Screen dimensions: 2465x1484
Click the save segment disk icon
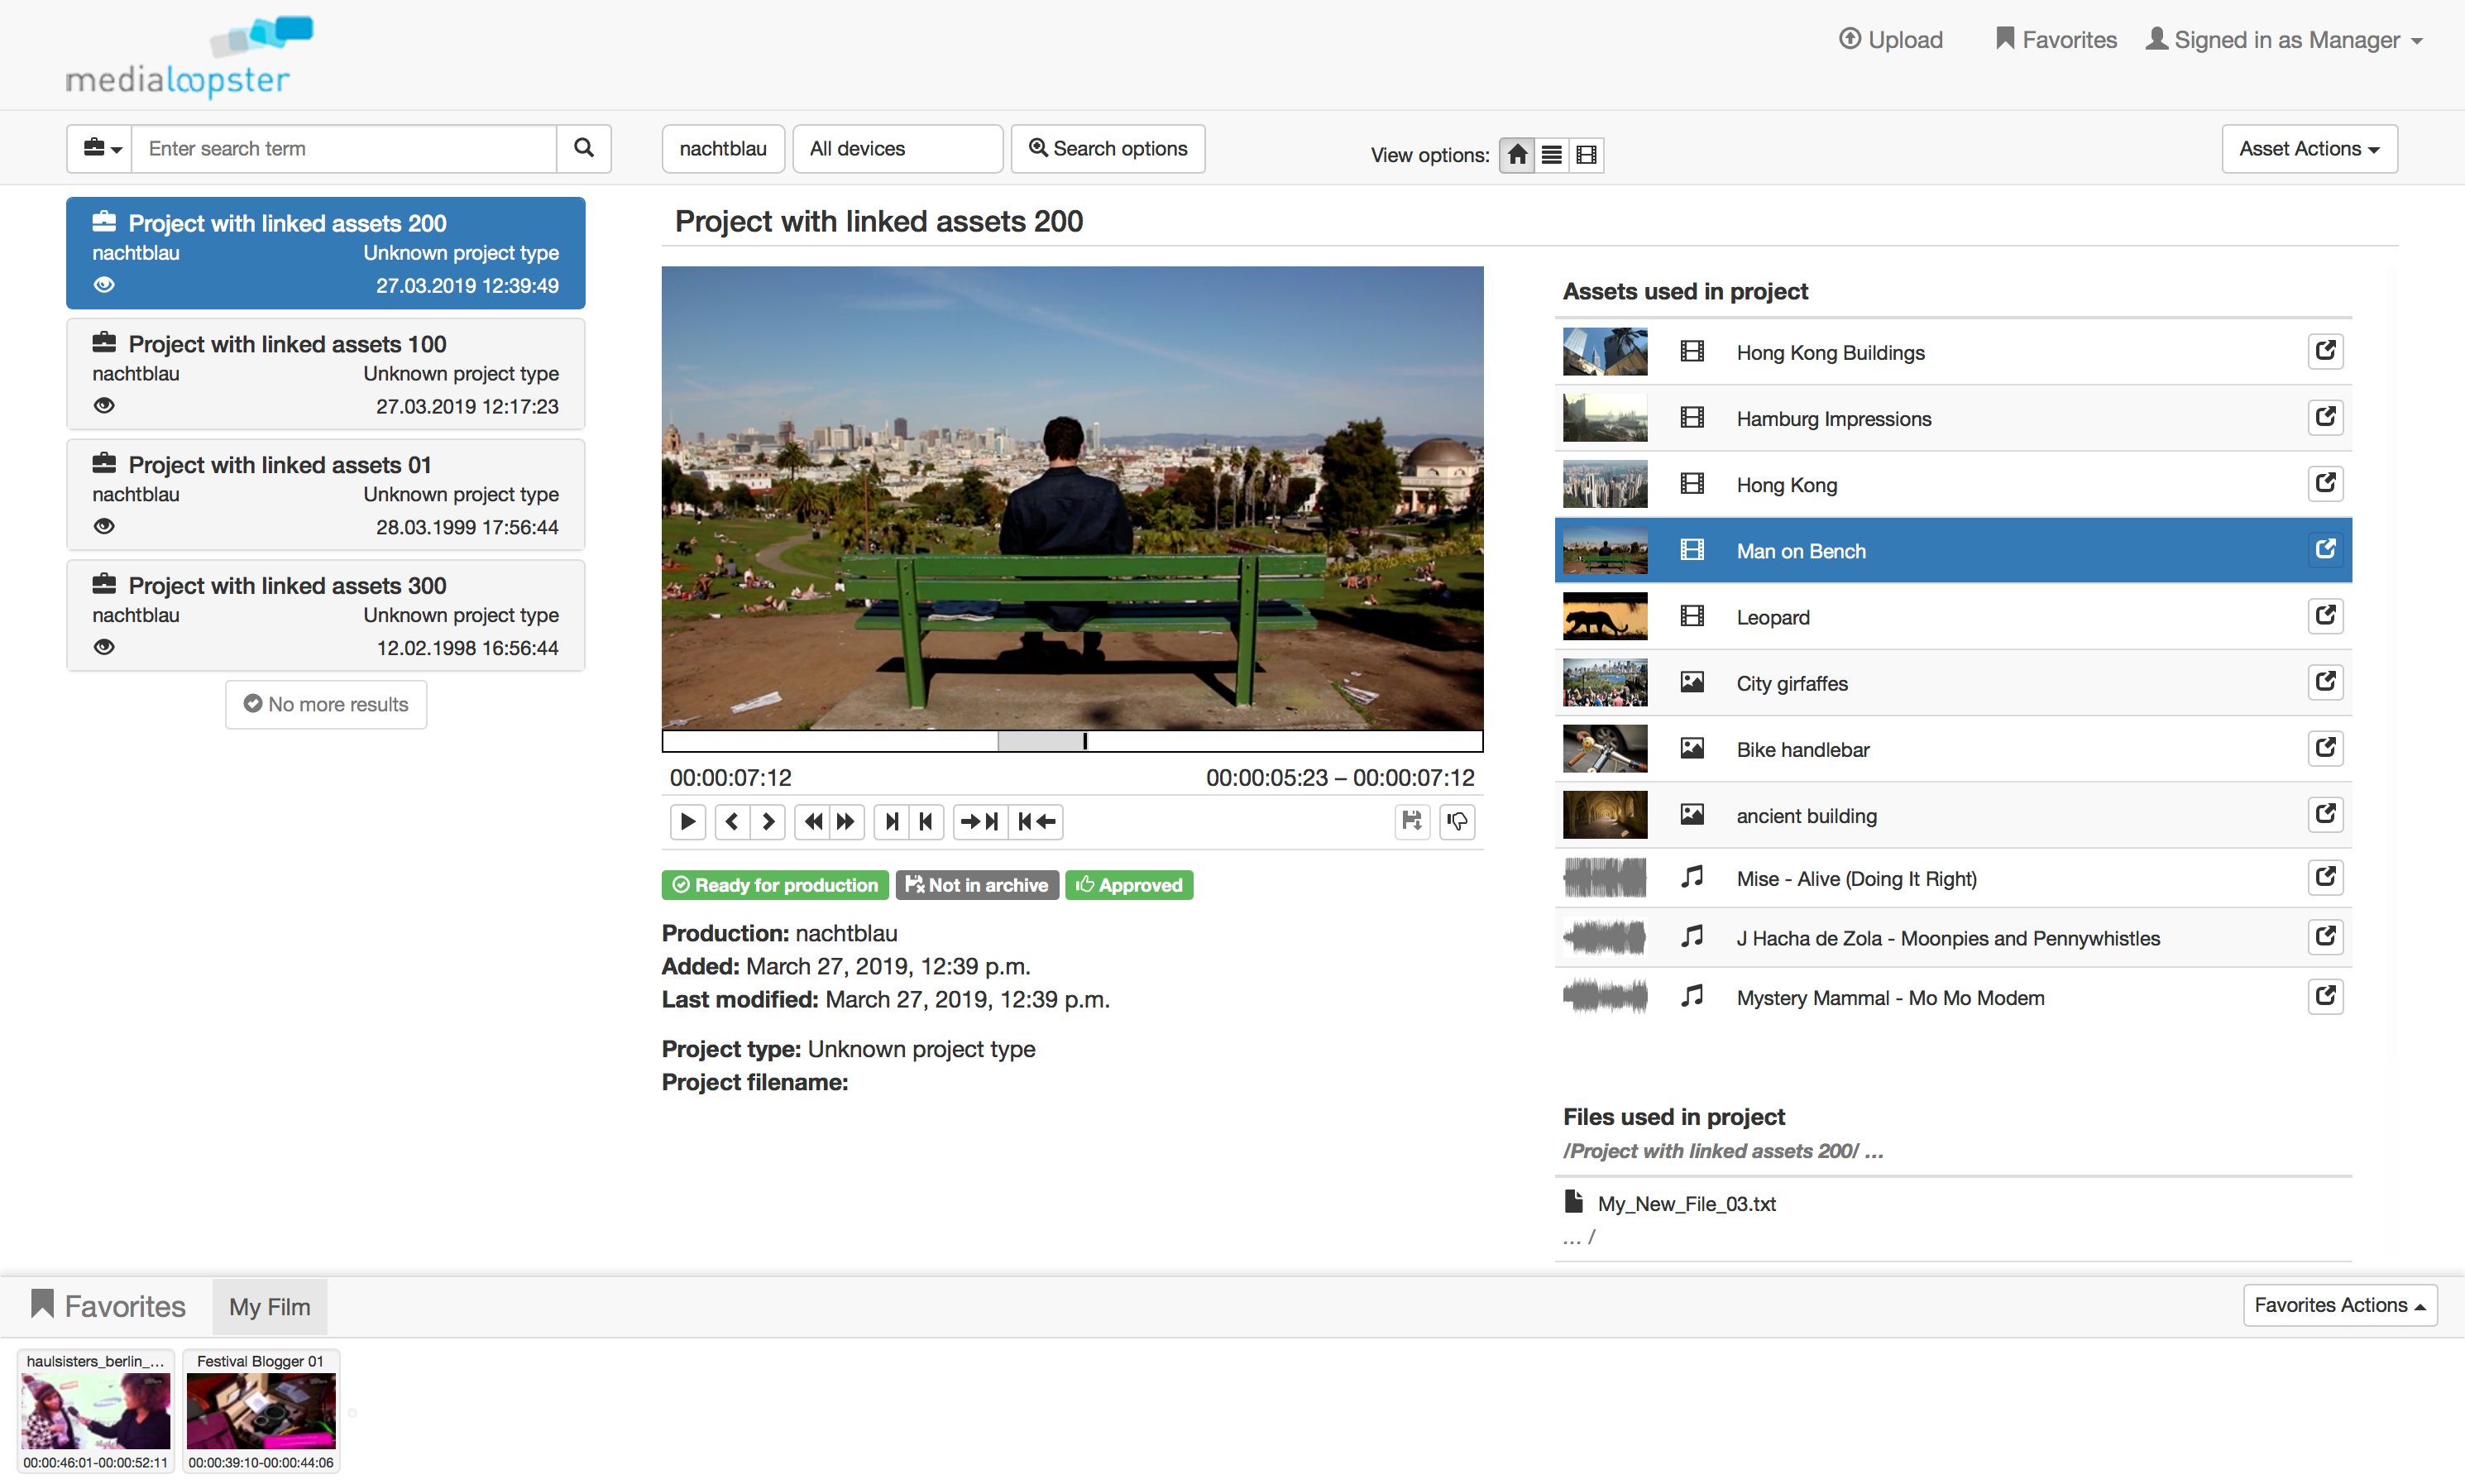tap(1411, 821)
